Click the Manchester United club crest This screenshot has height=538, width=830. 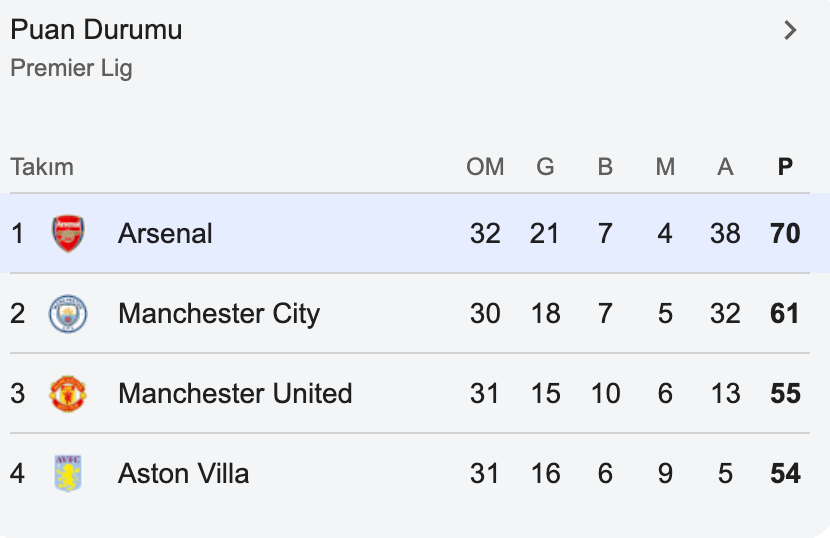point(68,394)
